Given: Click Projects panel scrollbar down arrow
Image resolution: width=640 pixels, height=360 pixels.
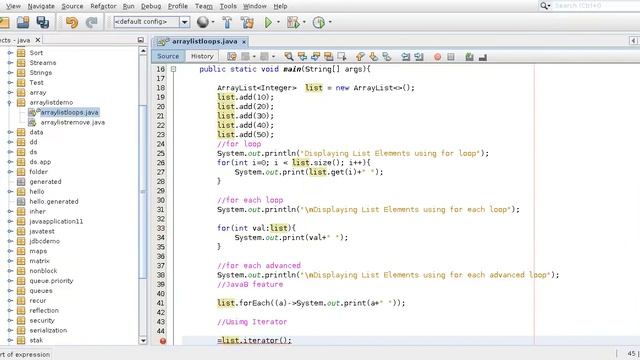Looking at the screenshot, I should click(143, 340).
